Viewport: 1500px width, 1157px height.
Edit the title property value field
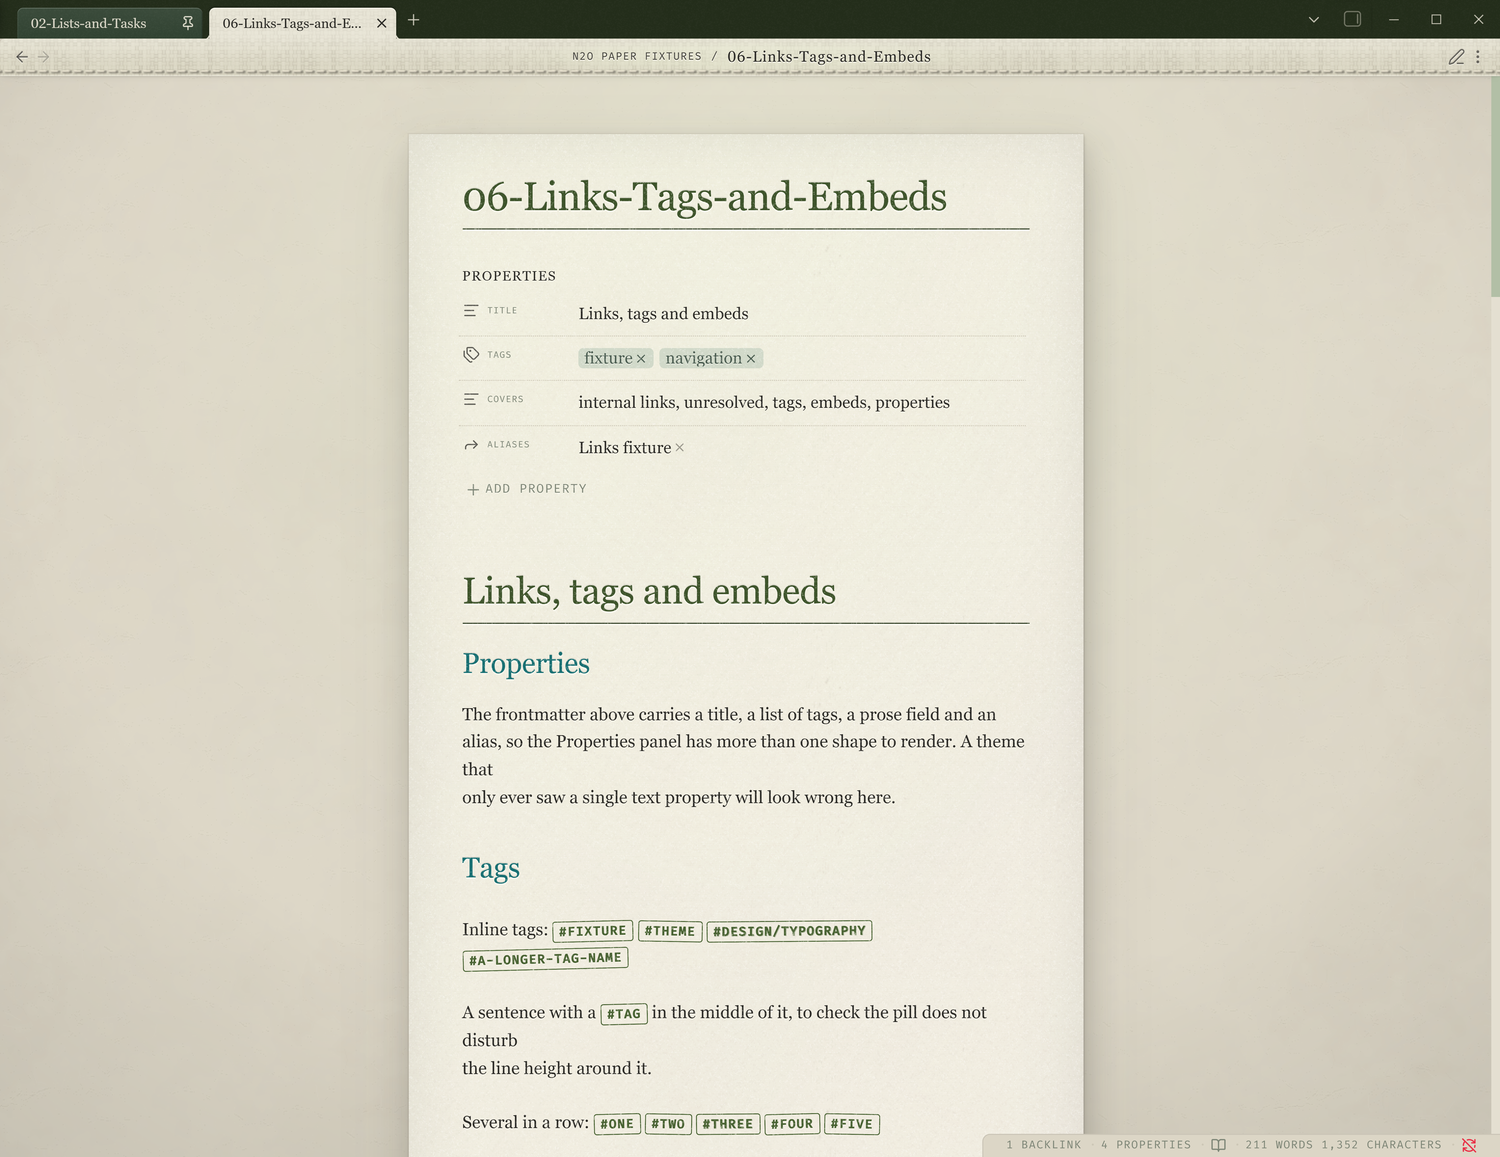801,314
